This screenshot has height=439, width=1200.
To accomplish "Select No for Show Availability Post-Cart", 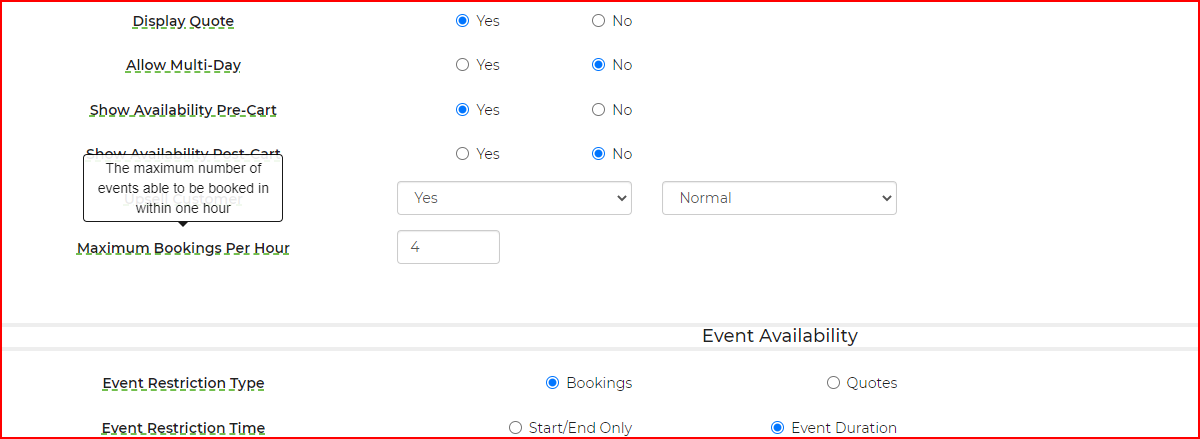I will [598, 154].
